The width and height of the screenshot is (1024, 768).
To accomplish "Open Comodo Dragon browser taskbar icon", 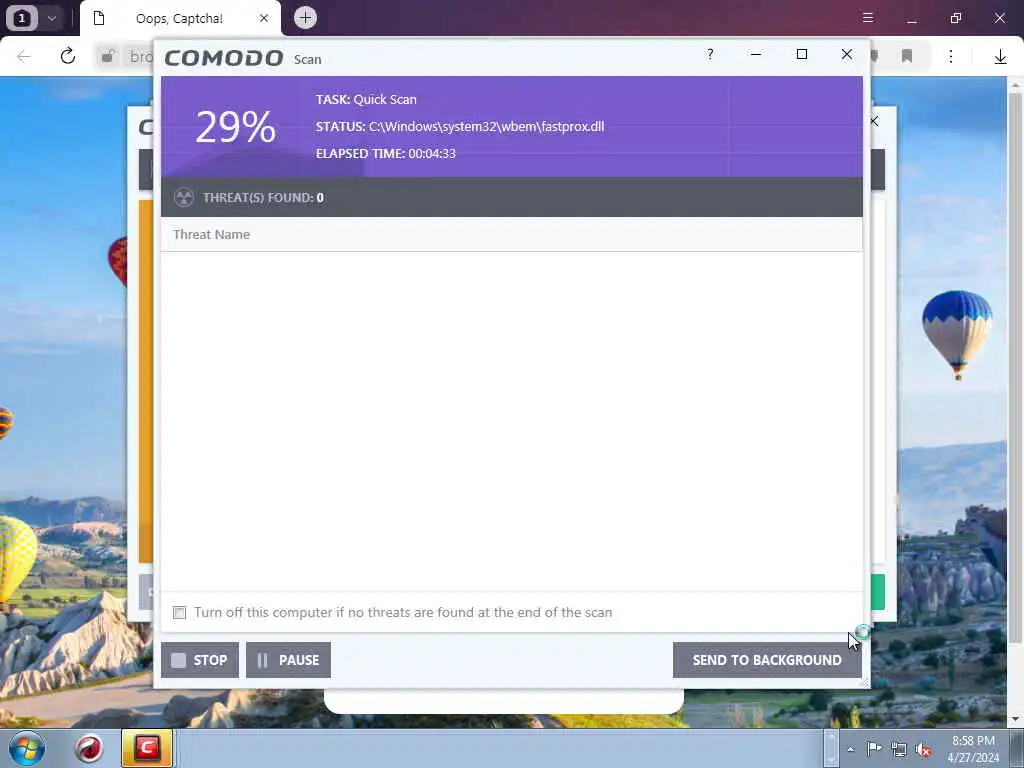I will (89, 748).
